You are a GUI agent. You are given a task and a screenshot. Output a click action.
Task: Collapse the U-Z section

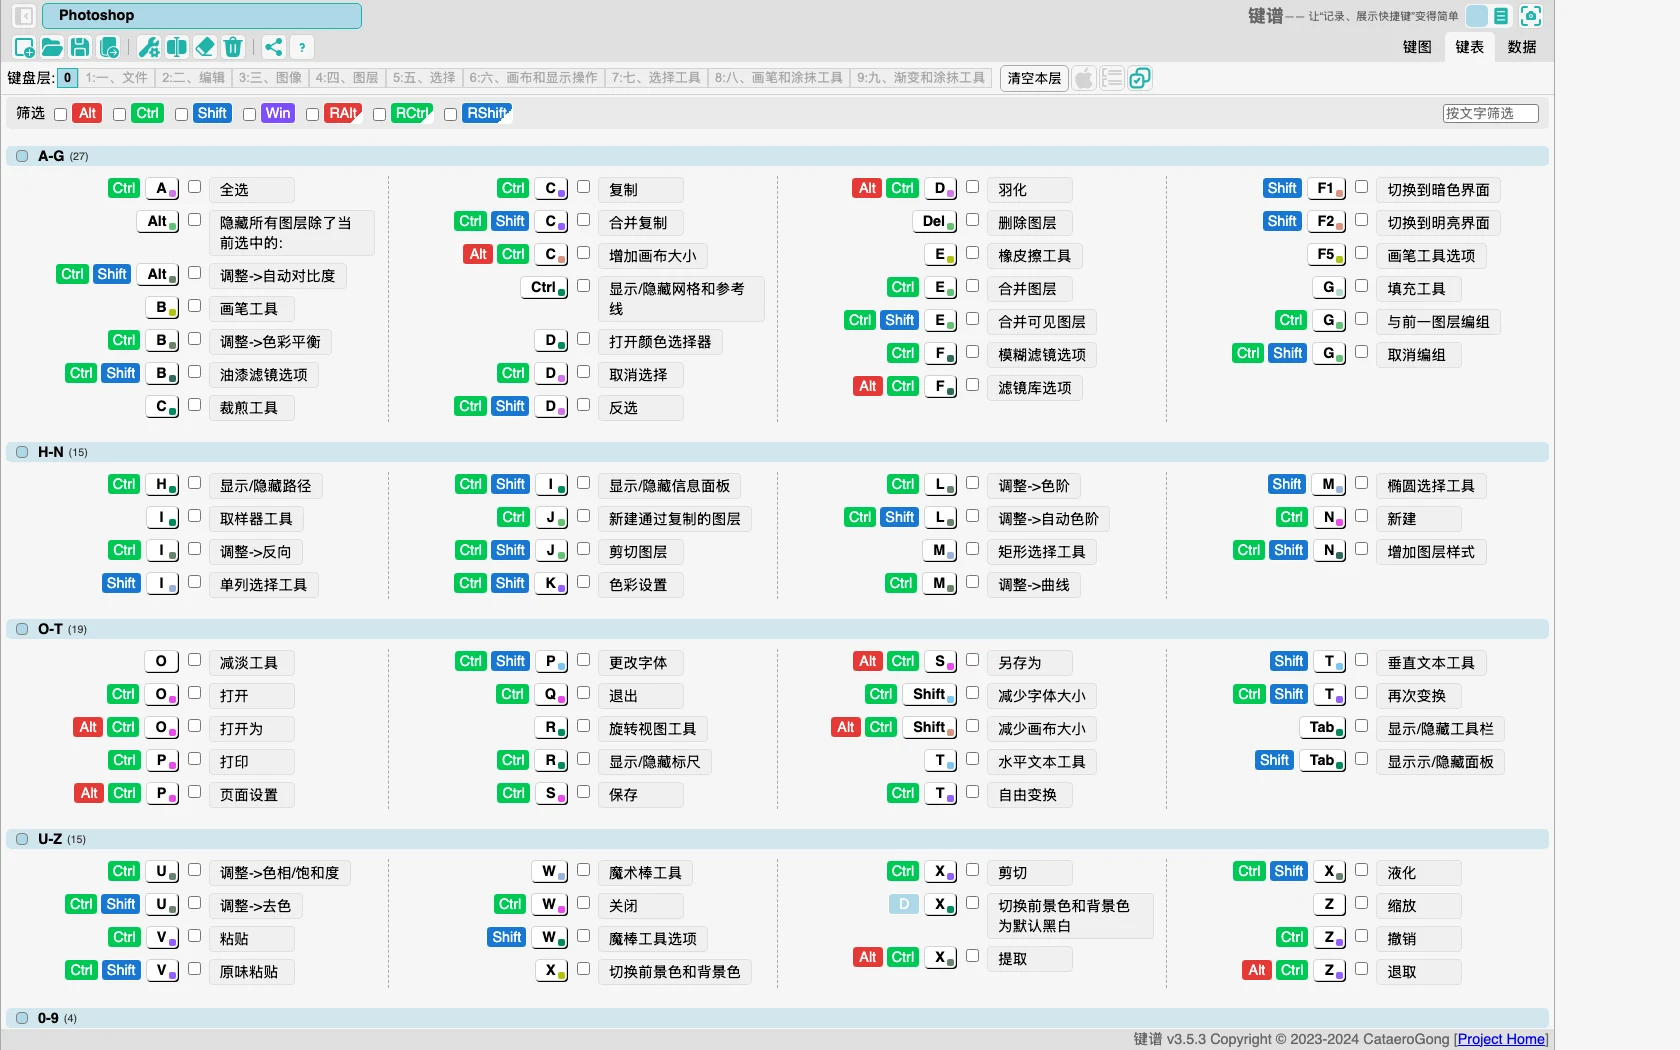click(x=22, y=839)
